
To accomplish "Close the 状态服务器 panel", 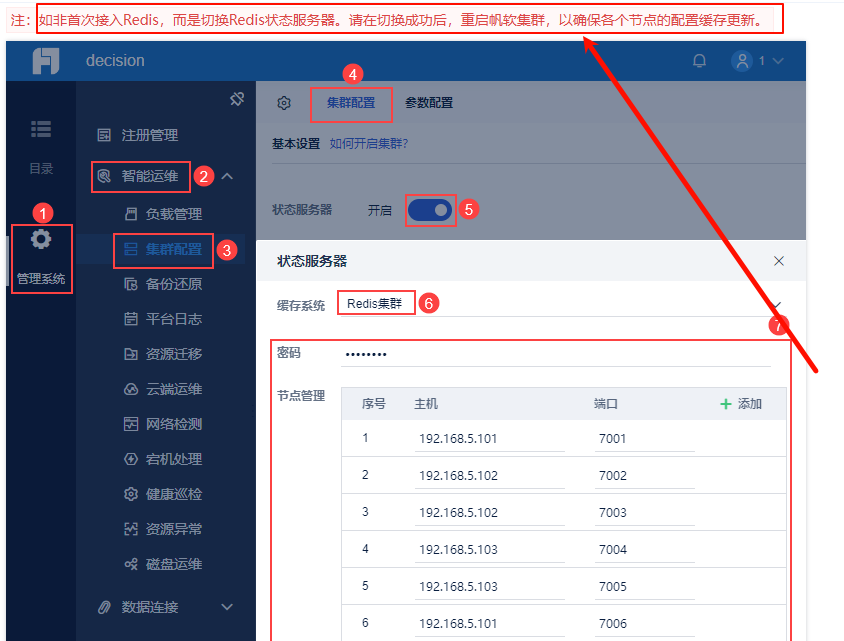I will (778, 261).
